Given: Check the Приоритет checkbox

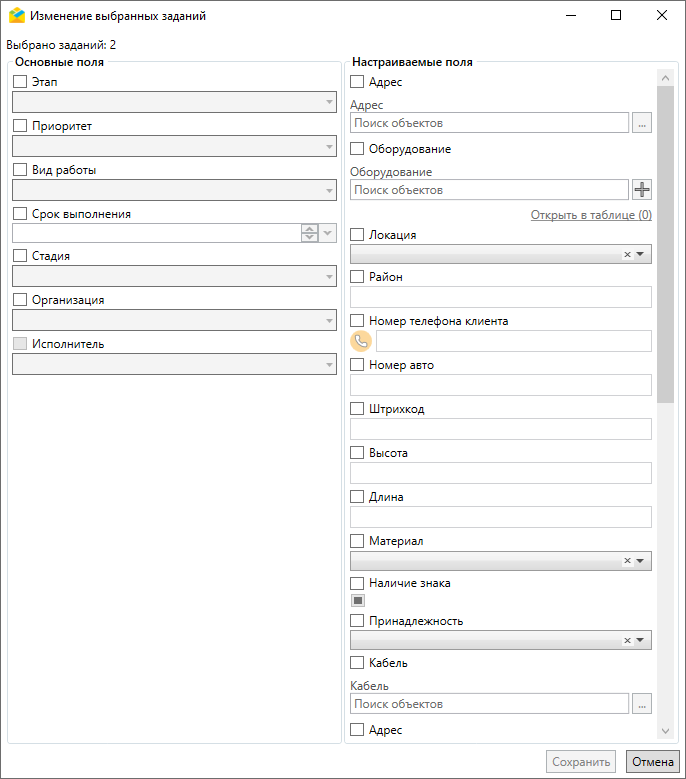Looking at the screenshot, I should coord(20,126).
